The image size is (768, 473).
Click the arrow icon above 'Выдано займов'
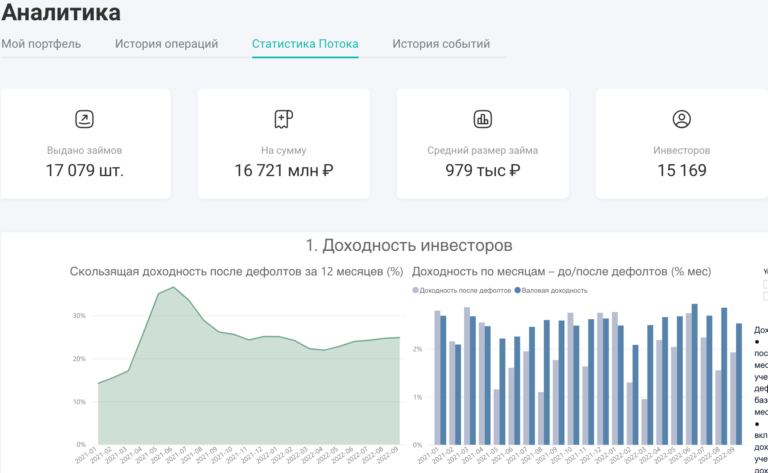pos(85,119)
